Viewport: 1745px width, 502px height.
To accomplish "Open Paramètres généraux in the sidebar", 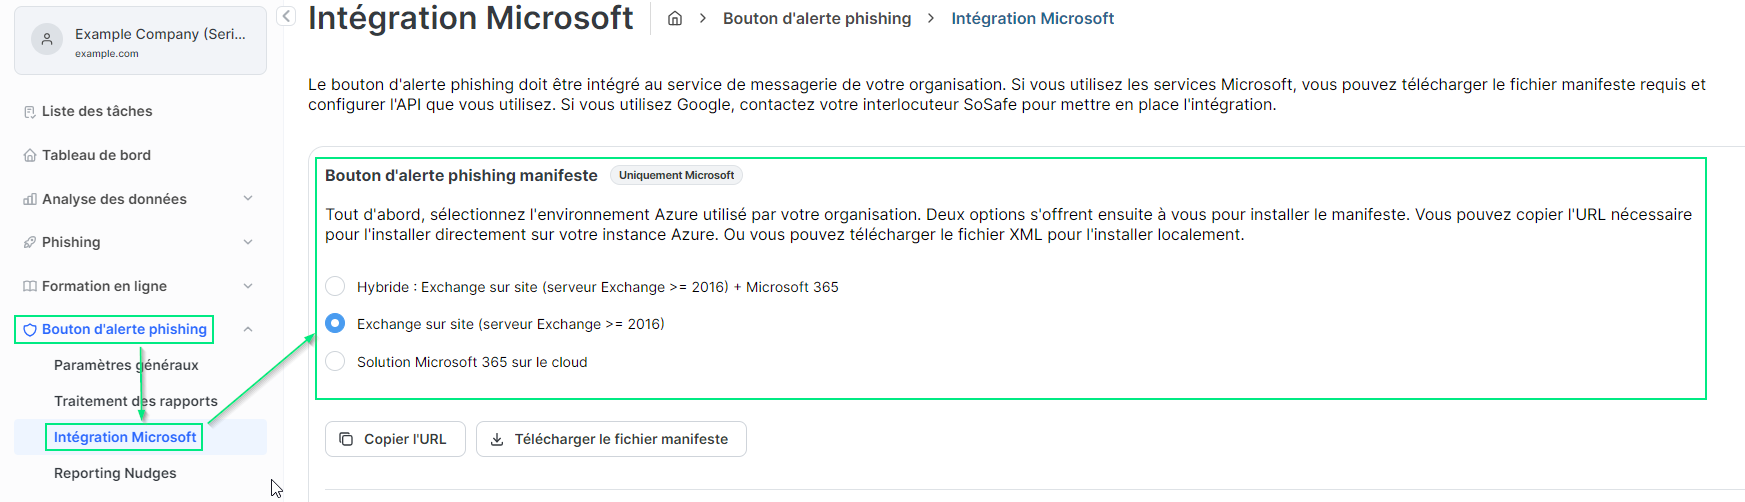I will (x=126, y=365).
